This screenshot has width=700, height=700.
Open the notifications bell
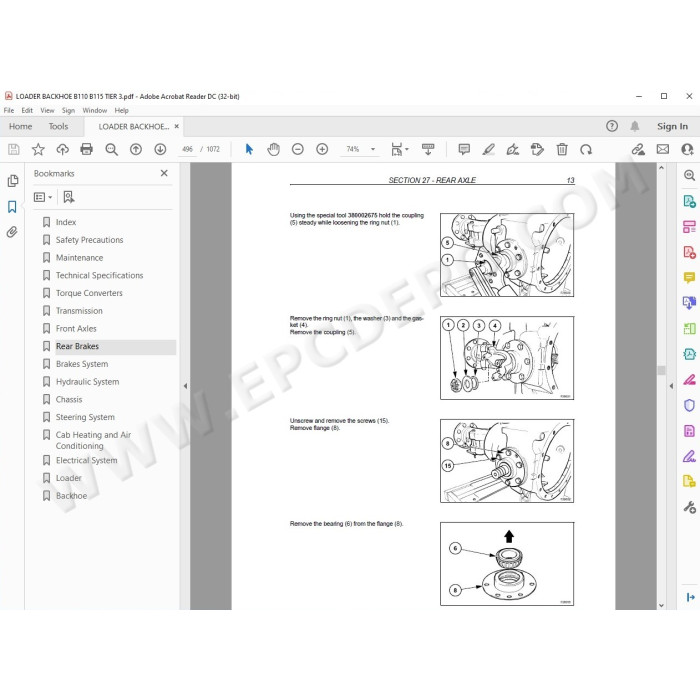pos(634,126)
